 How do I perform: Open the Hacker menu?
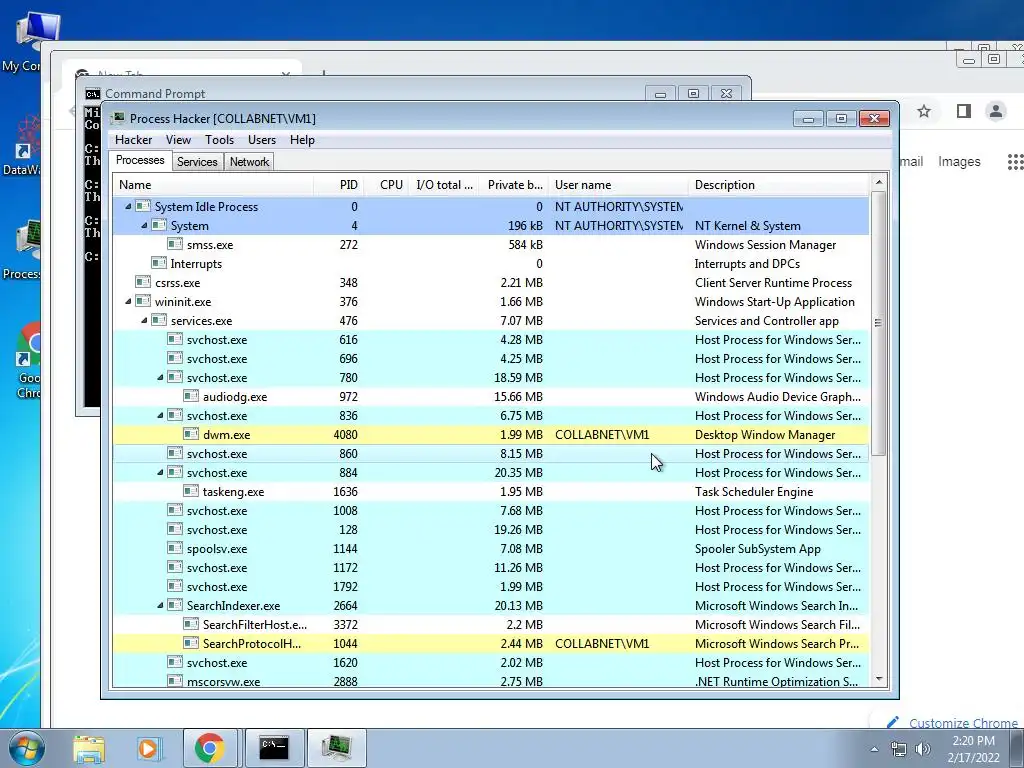tap(133, 140)
